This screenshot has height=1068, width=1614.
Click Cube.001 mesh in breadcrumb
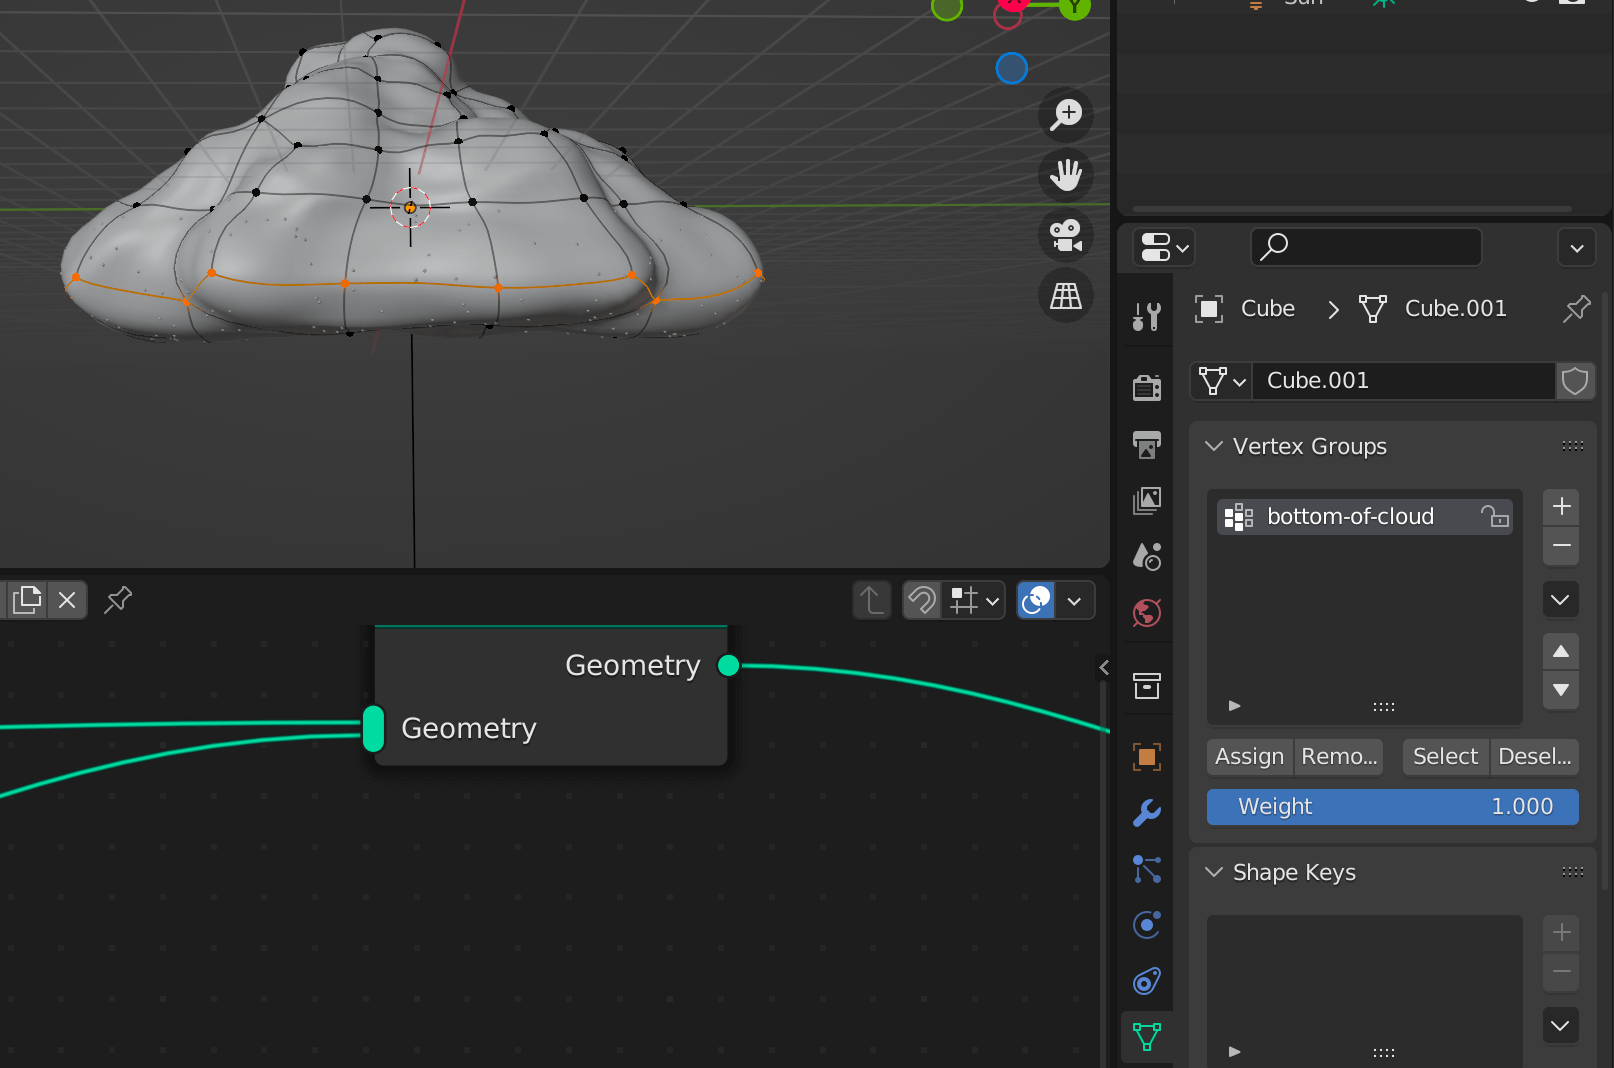[1433, 309]
